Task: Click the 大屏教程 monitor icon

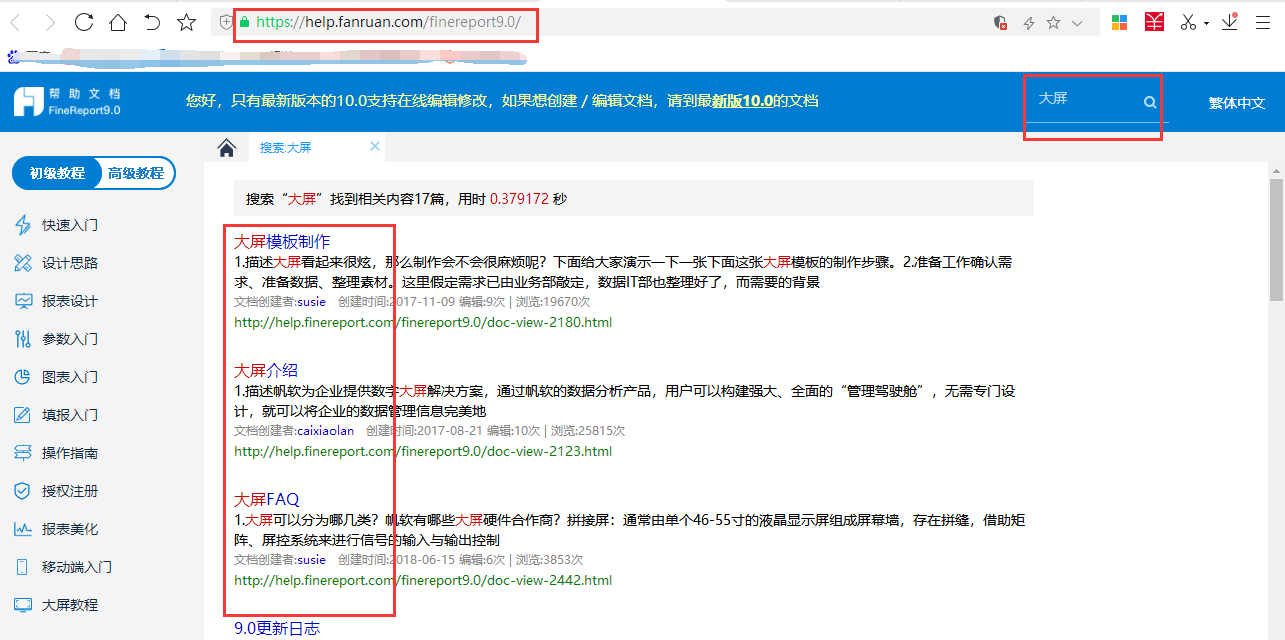Action: [23, 605]
